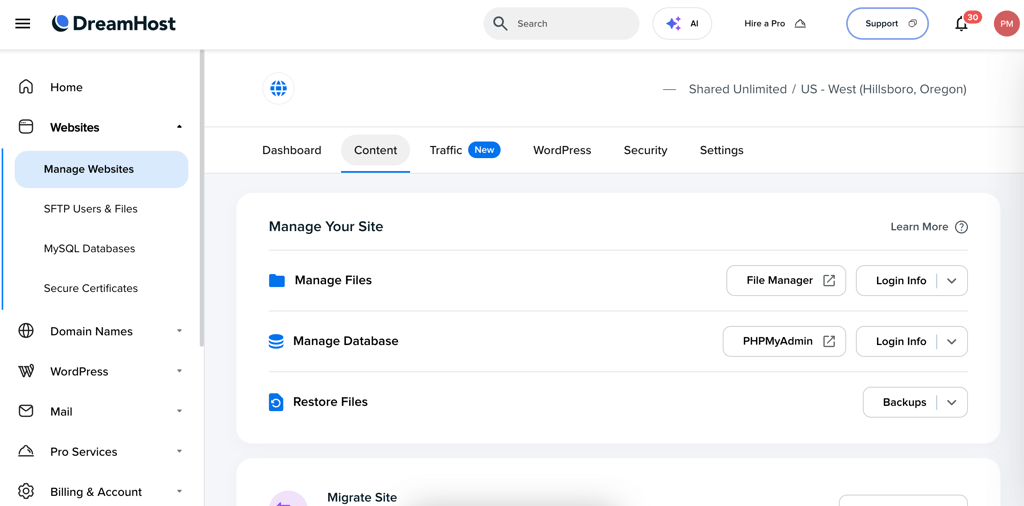Click the sidebar vertical scrollbar
The width and height of the screenshot is (1024, 506).
click(202, 197)
